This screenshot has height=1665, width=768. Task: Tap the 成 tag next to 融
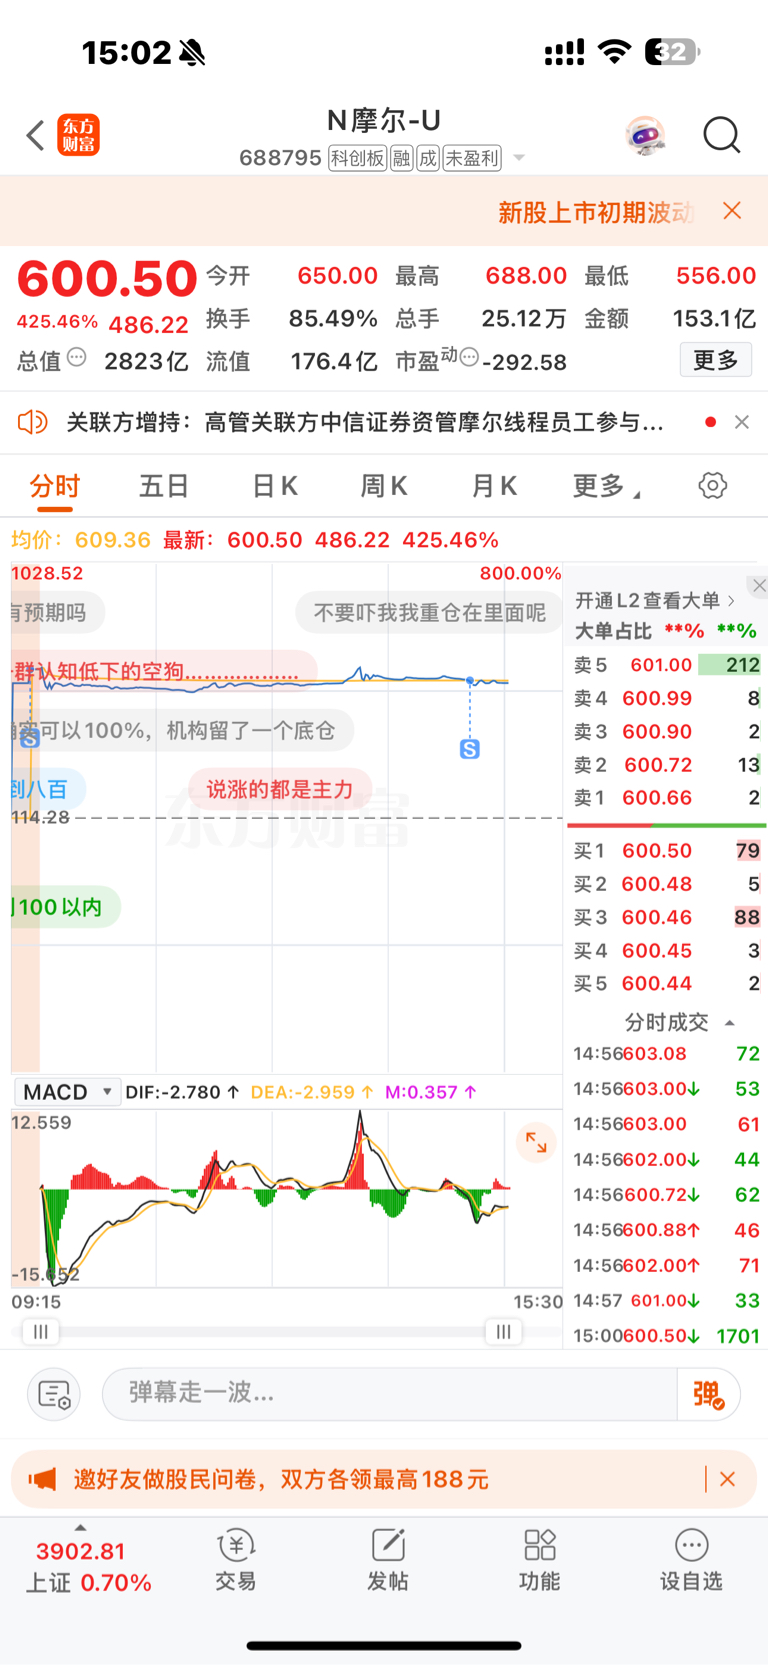point(428,158)
